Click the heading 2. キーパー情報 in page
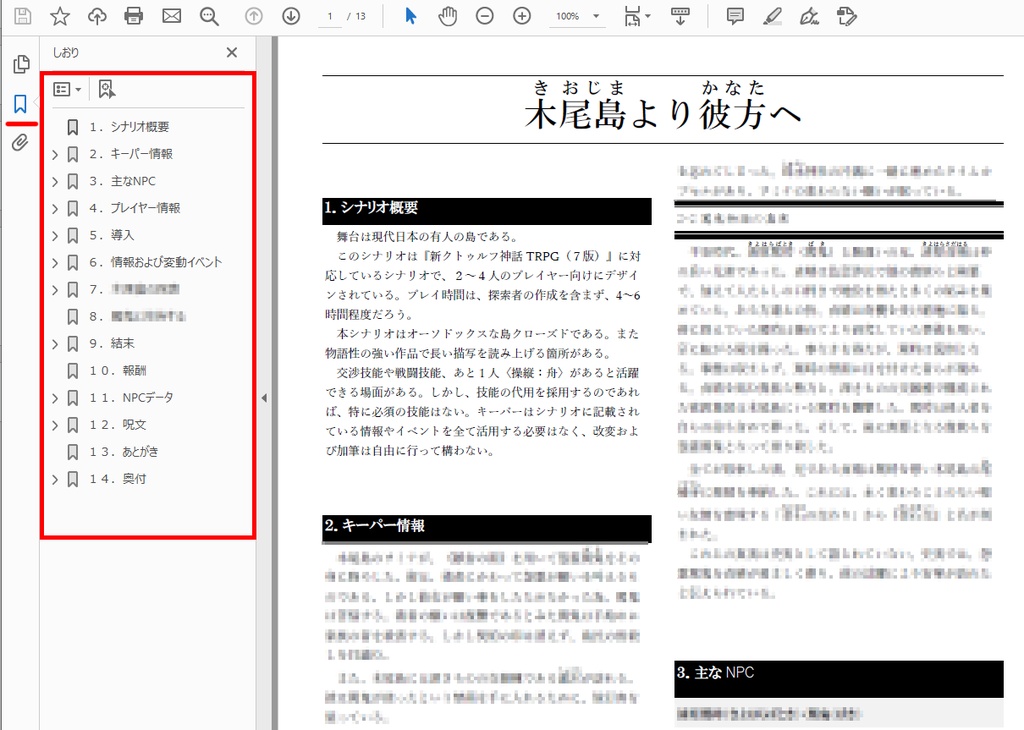The height and width of the screenshot is (730, 1024). [374, 526]
